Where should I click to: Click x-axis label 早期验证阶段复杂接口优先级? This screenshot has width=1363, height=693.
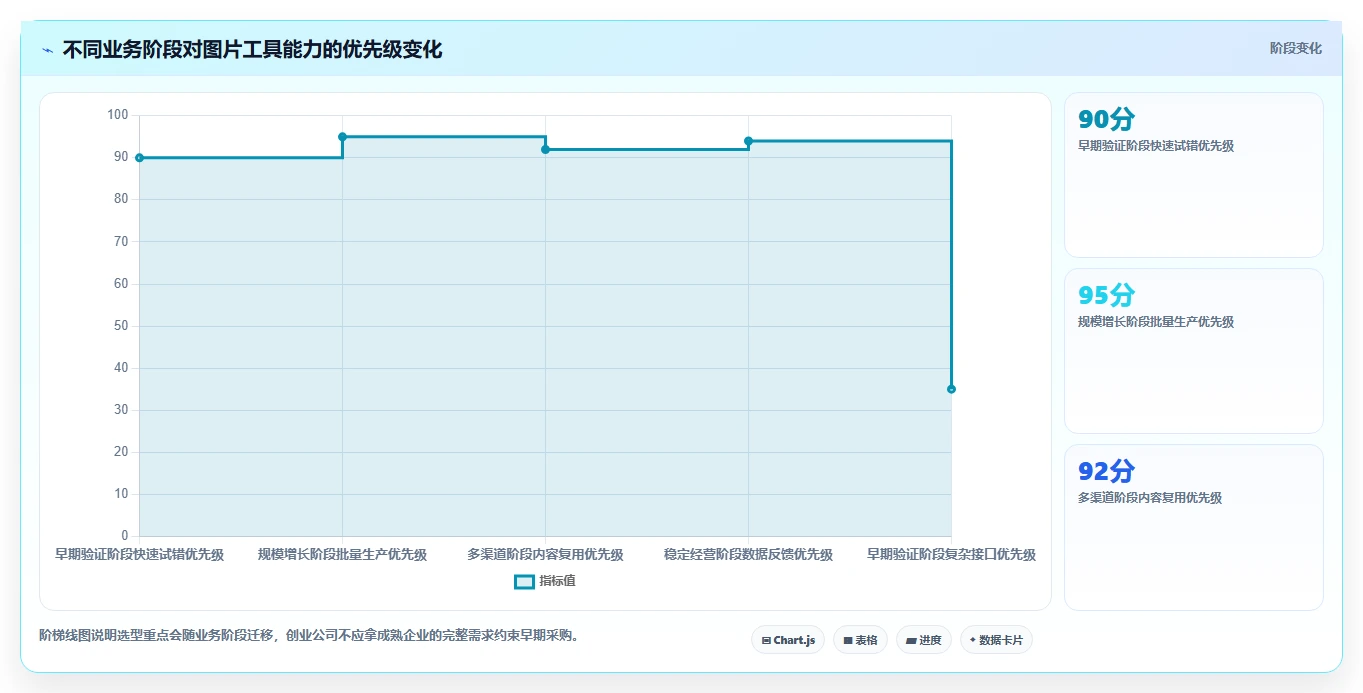click(x=951, y=554)
